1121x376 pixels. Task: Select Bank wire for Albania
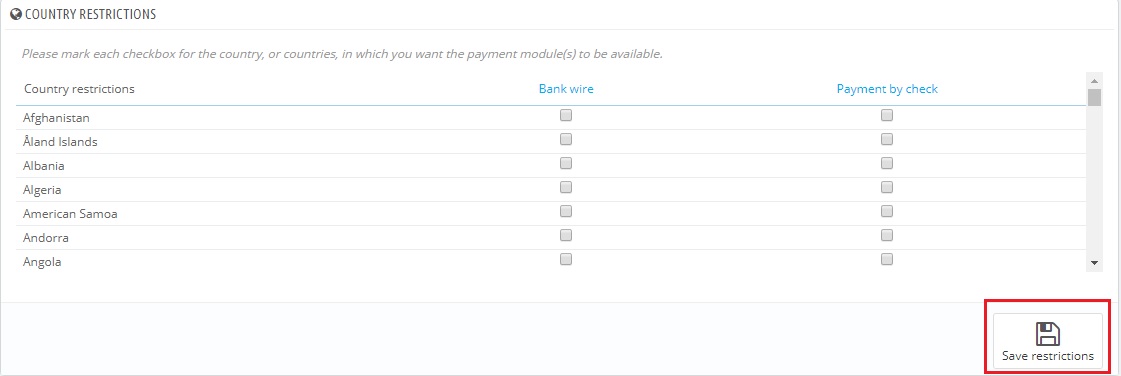point(566,163)
